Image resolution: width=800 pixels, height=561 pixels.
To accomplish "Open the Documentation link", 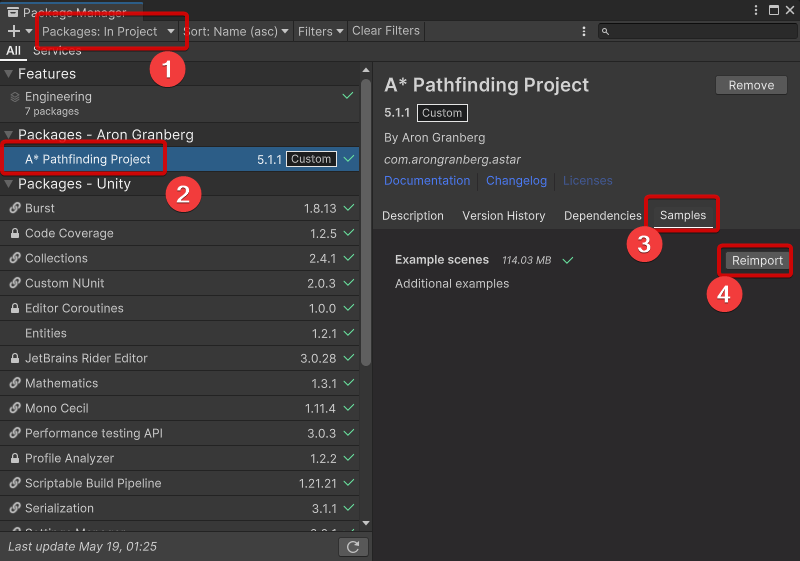I will click(427, 181).
